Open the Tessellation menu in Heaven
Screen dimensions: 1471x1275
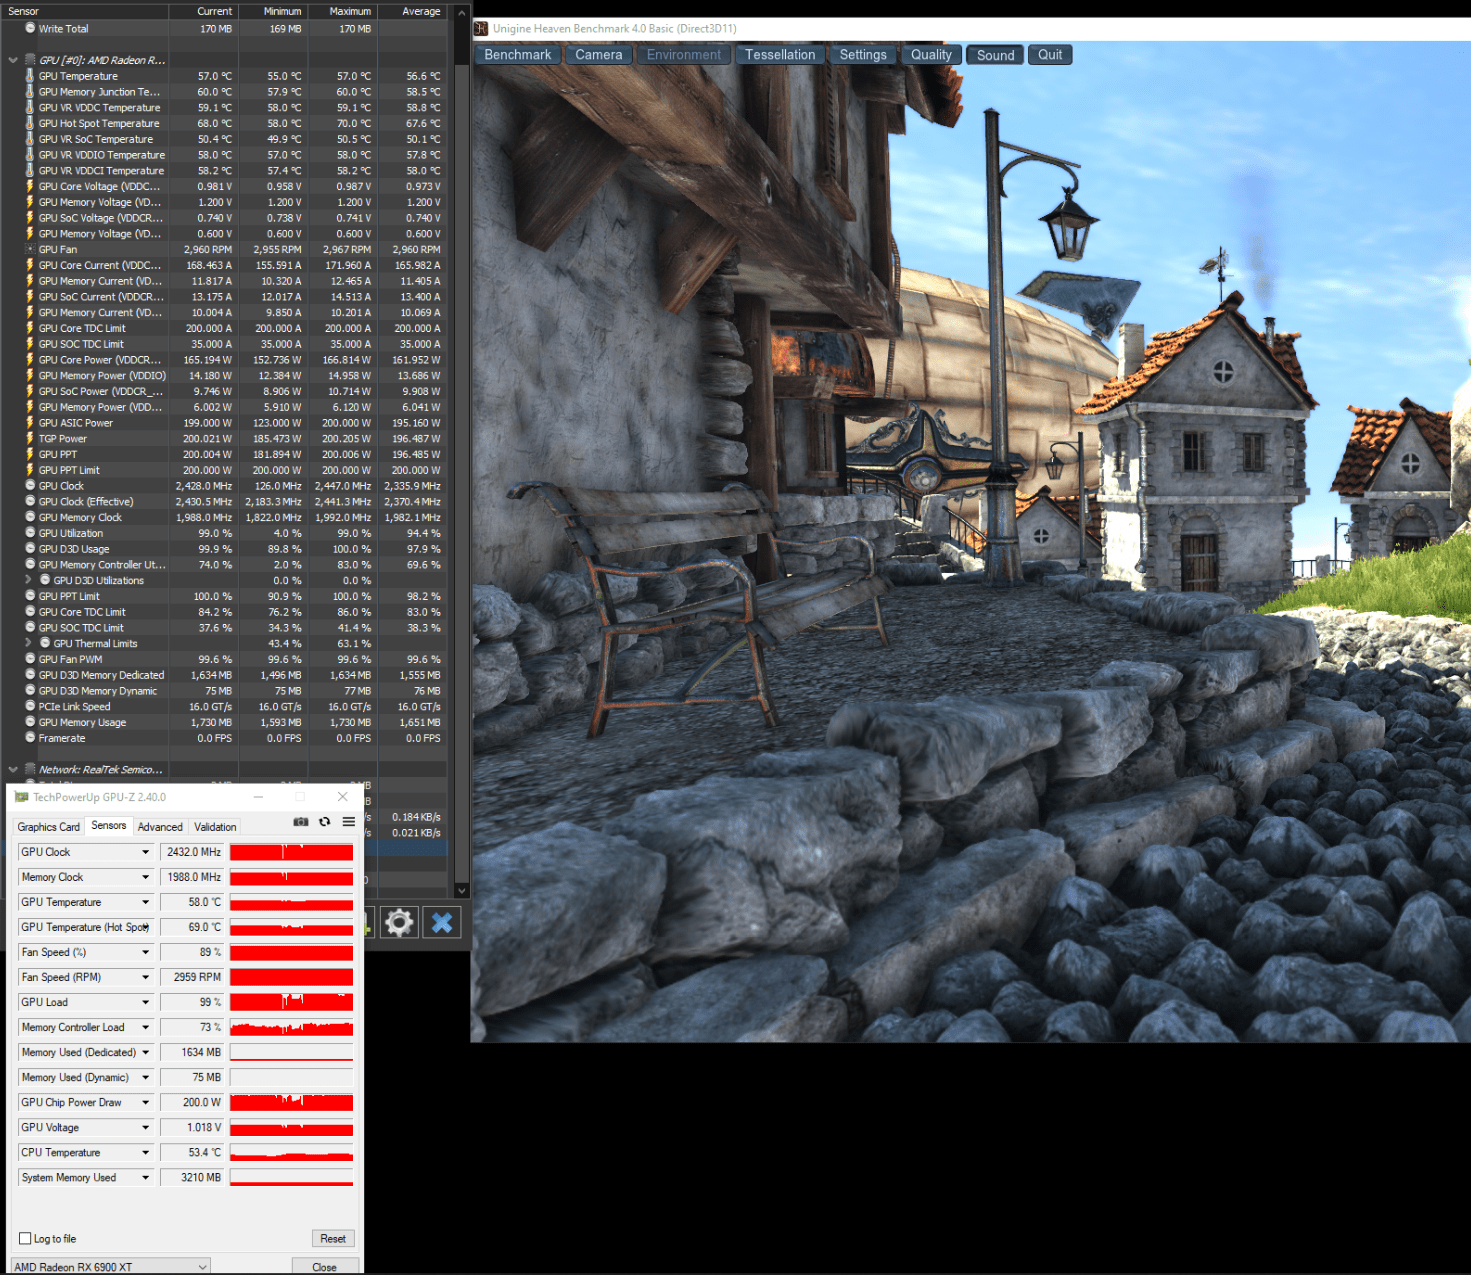pos(780,55)
